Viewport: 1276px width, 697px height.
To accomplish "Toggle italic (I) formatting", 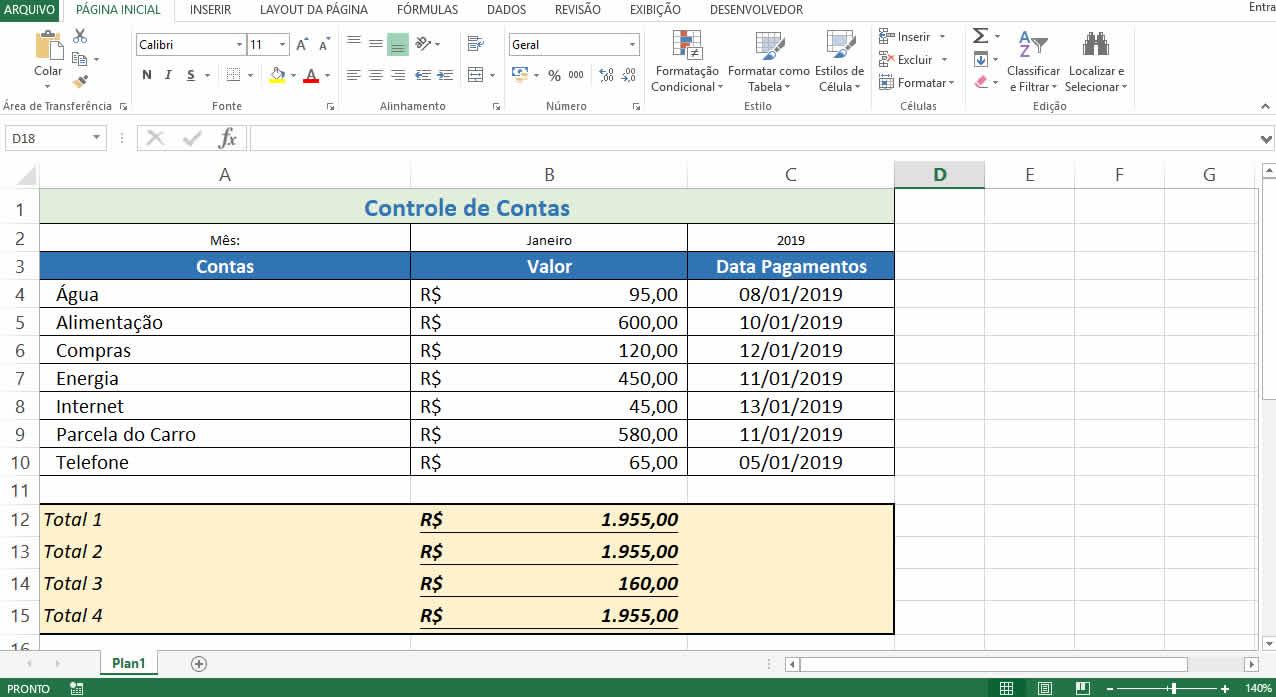I will pos(168,75).
